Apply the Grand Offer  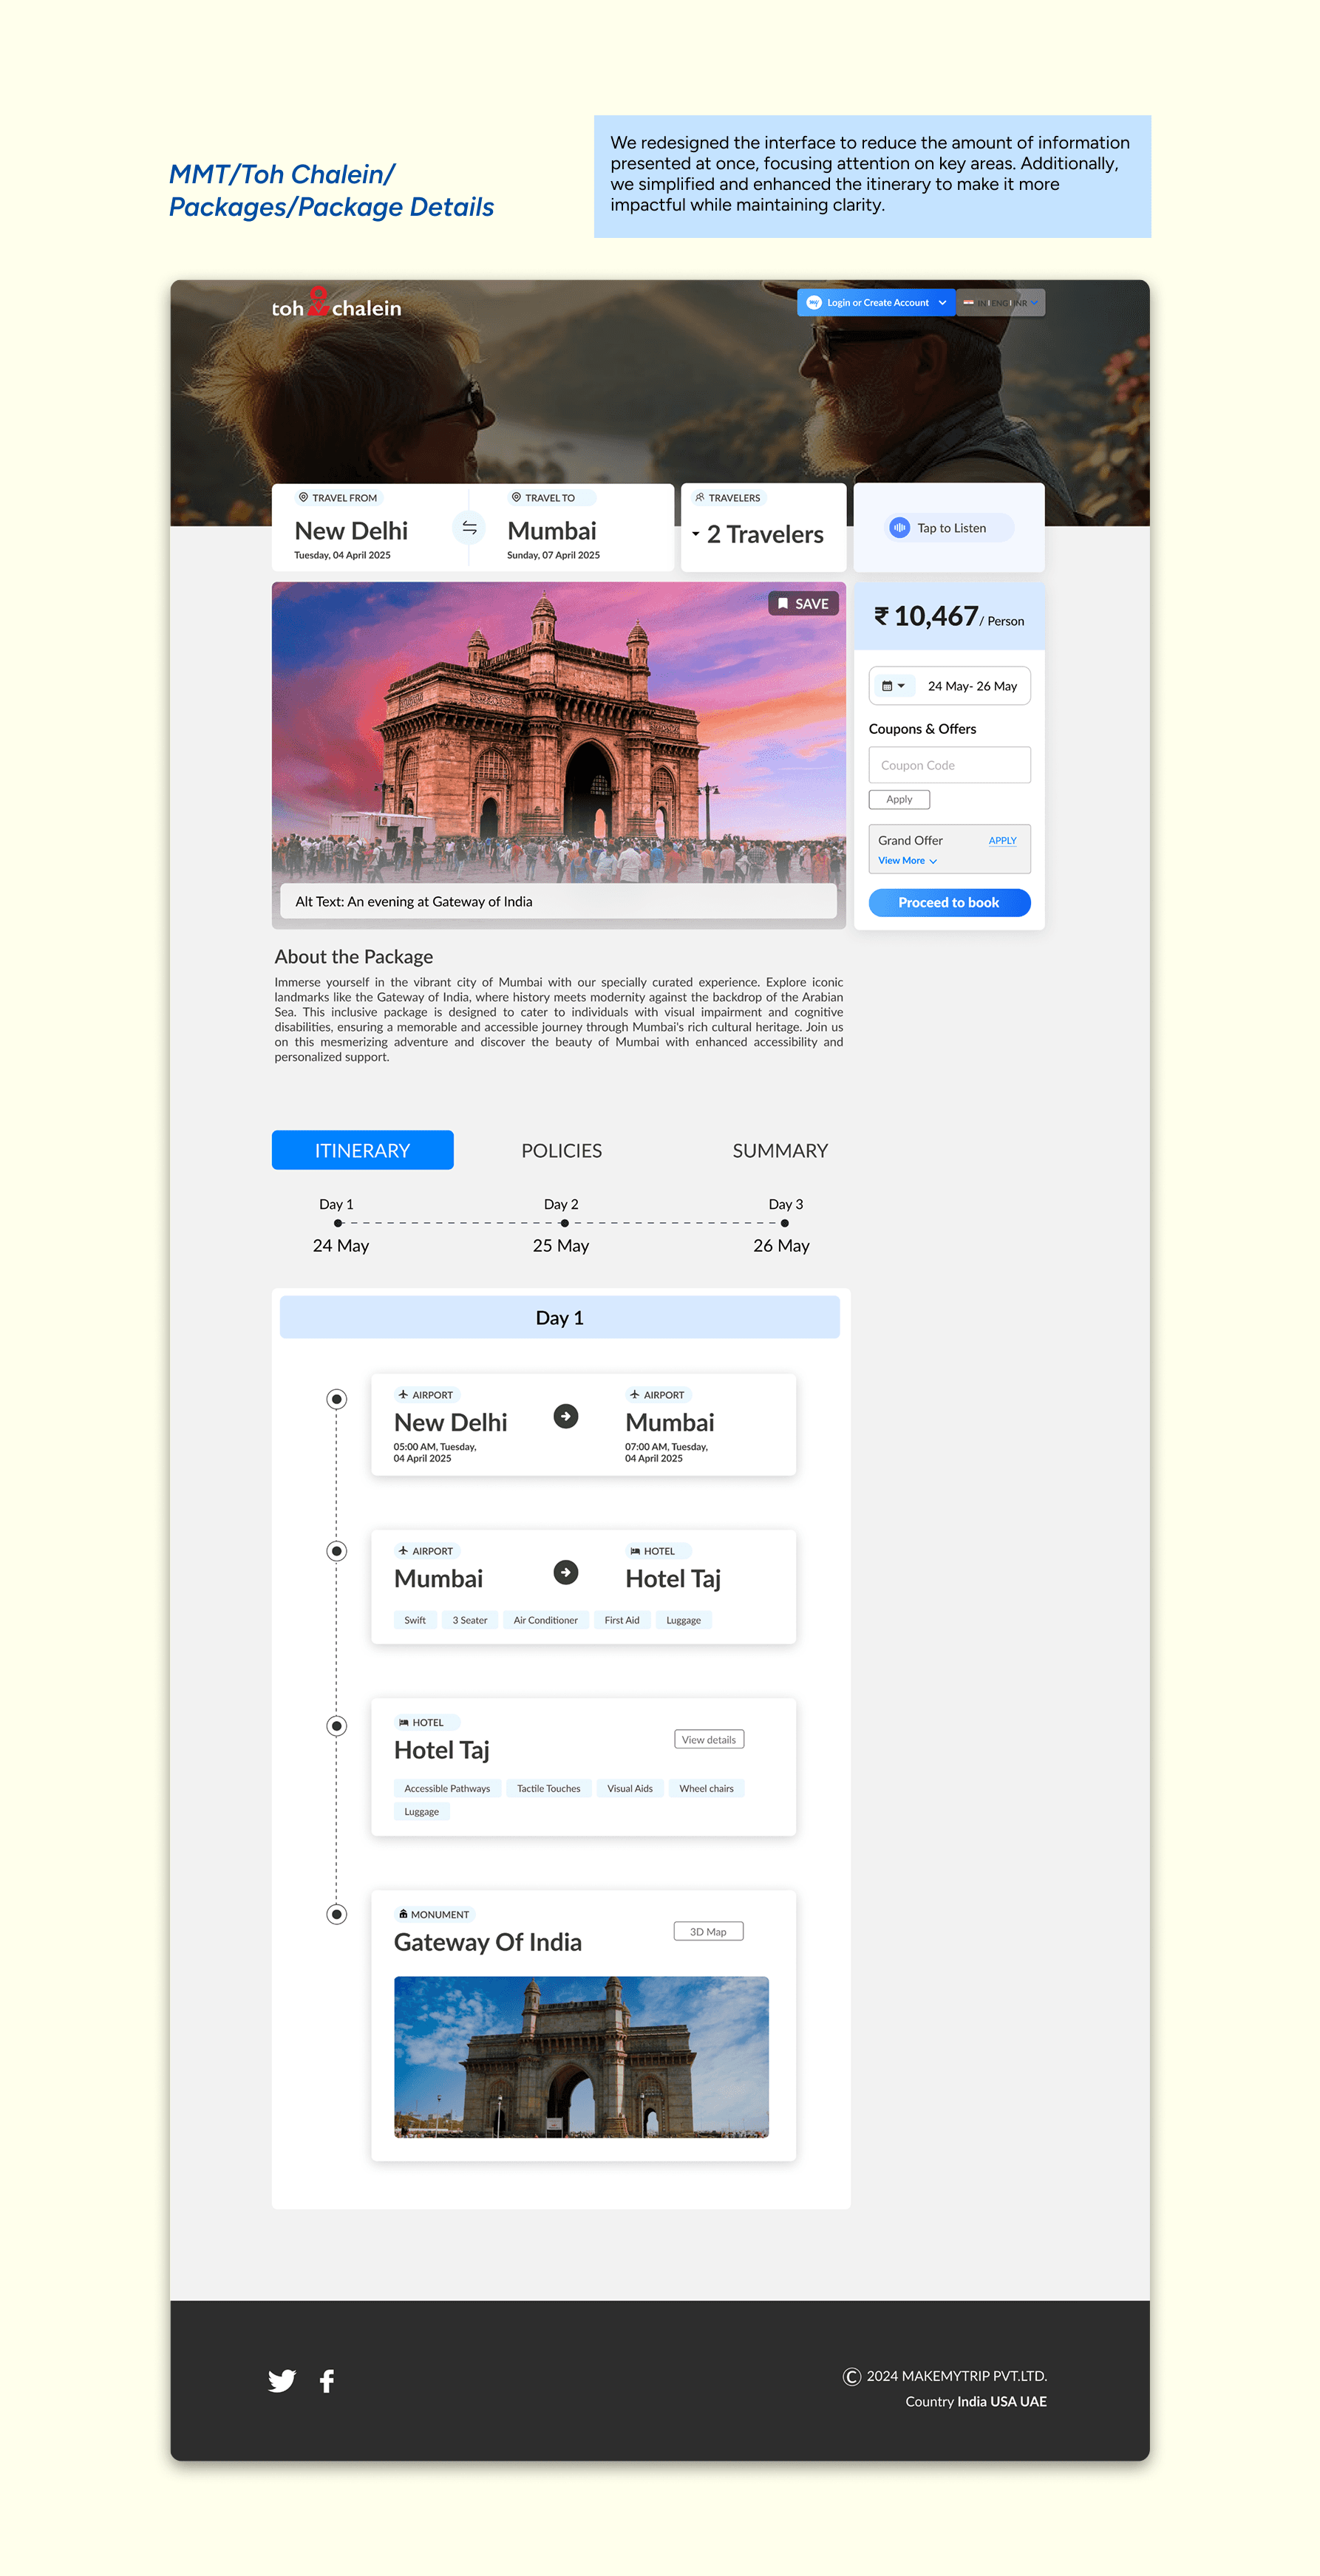point(1002,841)
